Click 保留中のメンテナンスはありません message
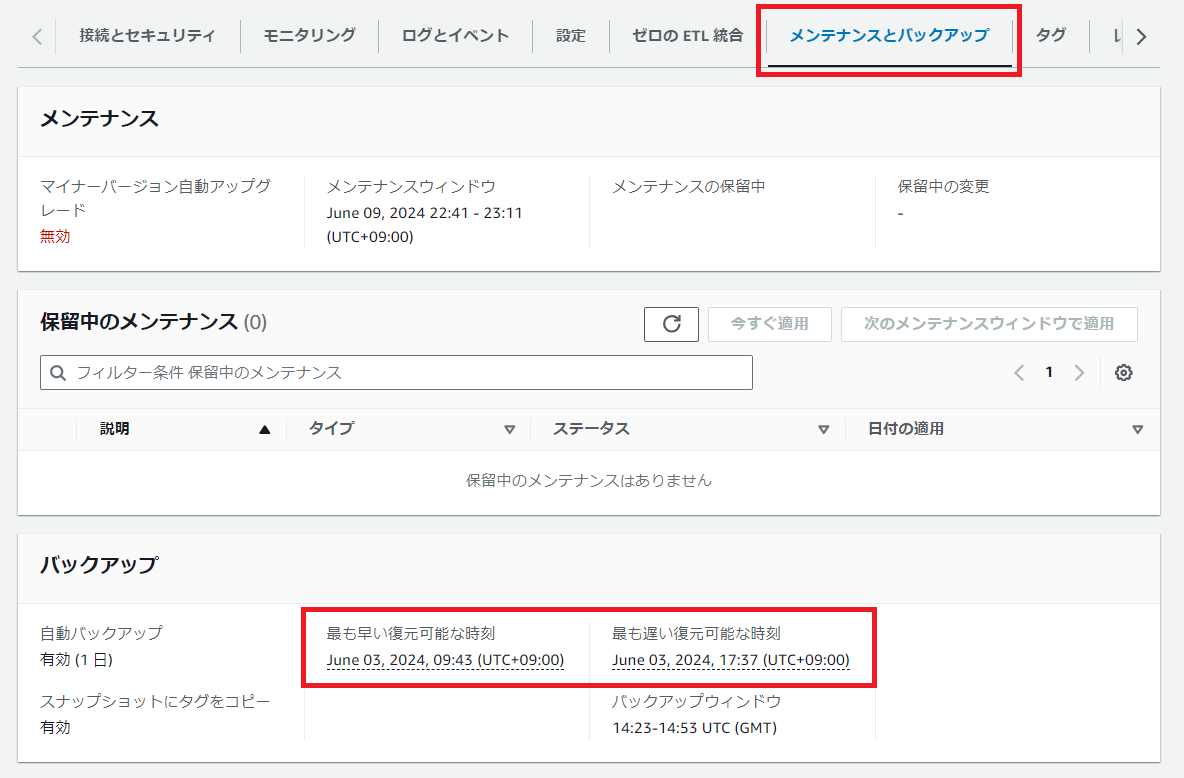Screen dimensions: 1184x778 [589, 480]
